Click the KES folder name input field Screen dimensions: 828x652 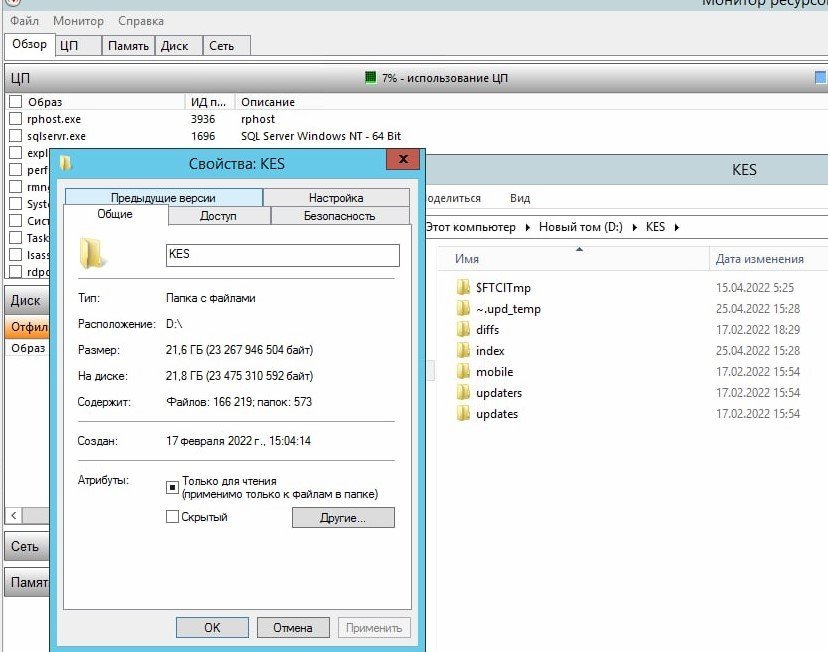pyautogui.click(x=282, y=255)
